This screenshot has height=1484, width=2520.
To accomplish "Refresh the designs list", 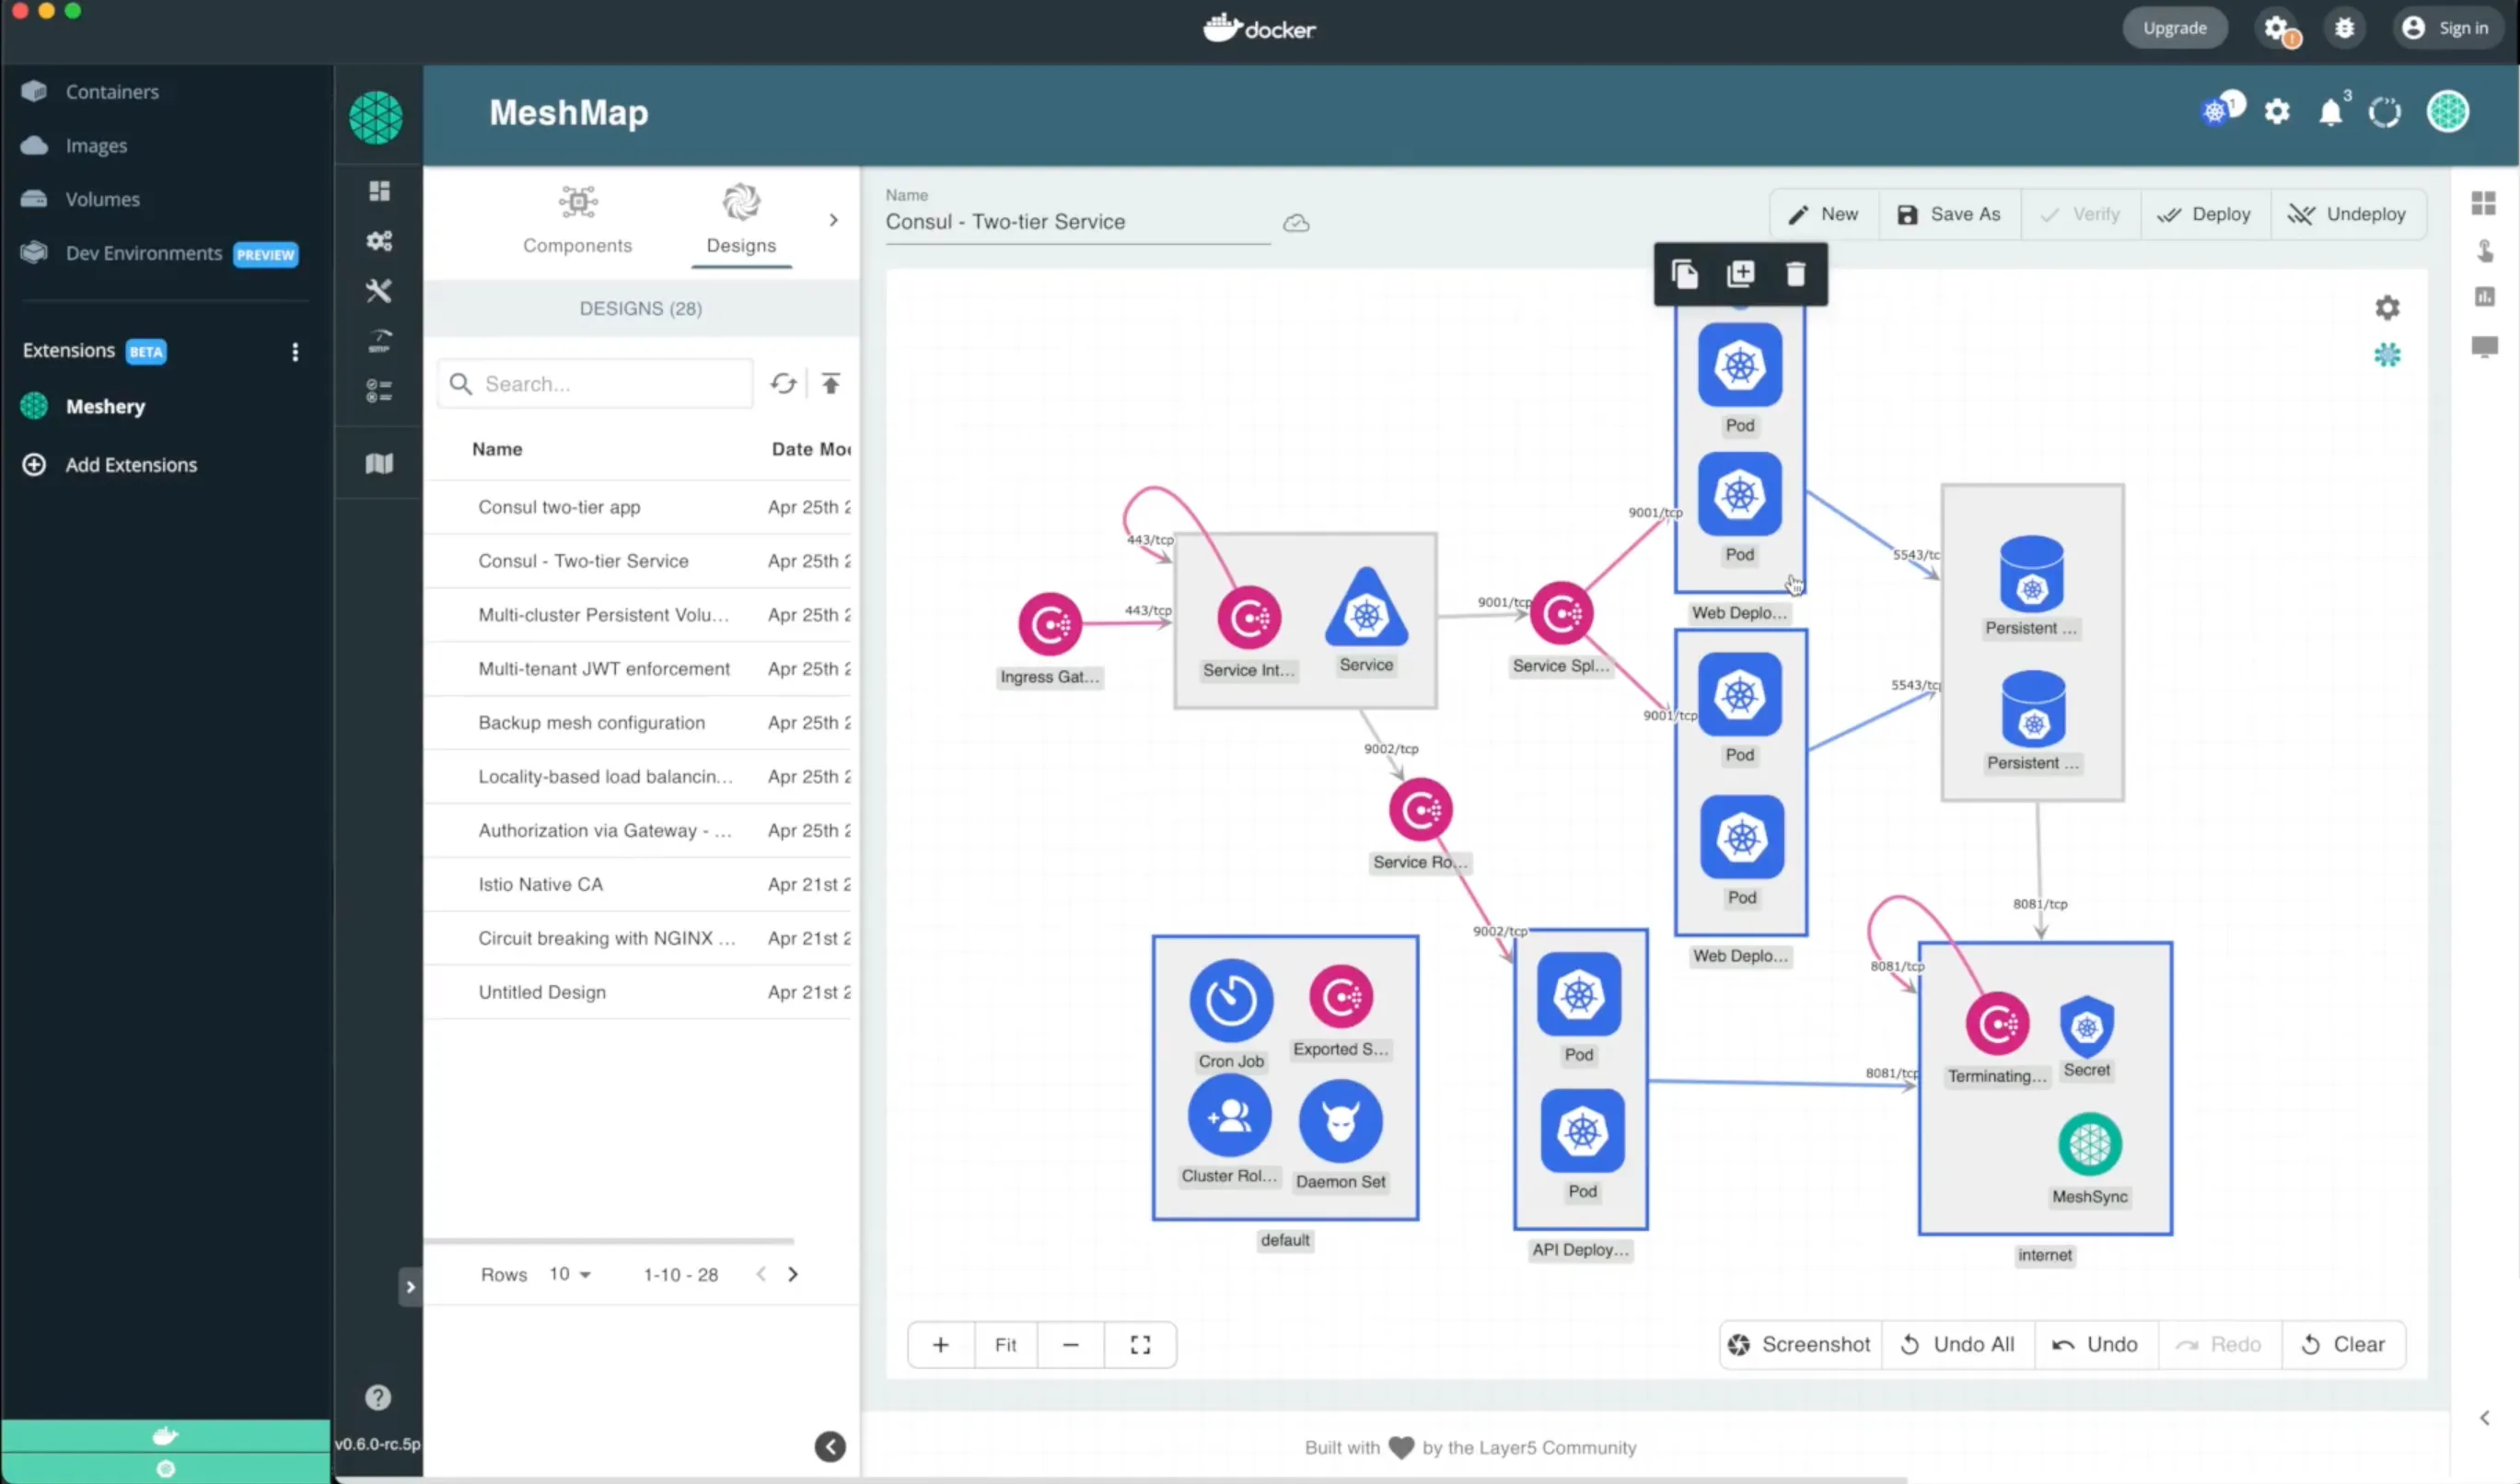I will 783,384.
